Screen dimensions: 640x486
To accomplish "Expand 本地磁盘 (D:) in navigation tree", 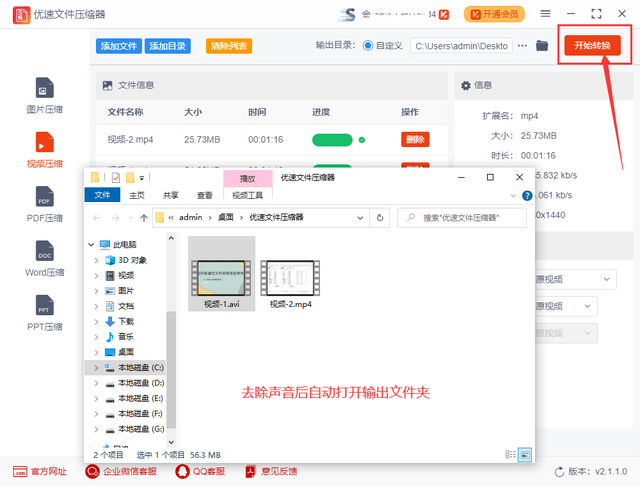I will pyautogui.click(x=96, y=383).
